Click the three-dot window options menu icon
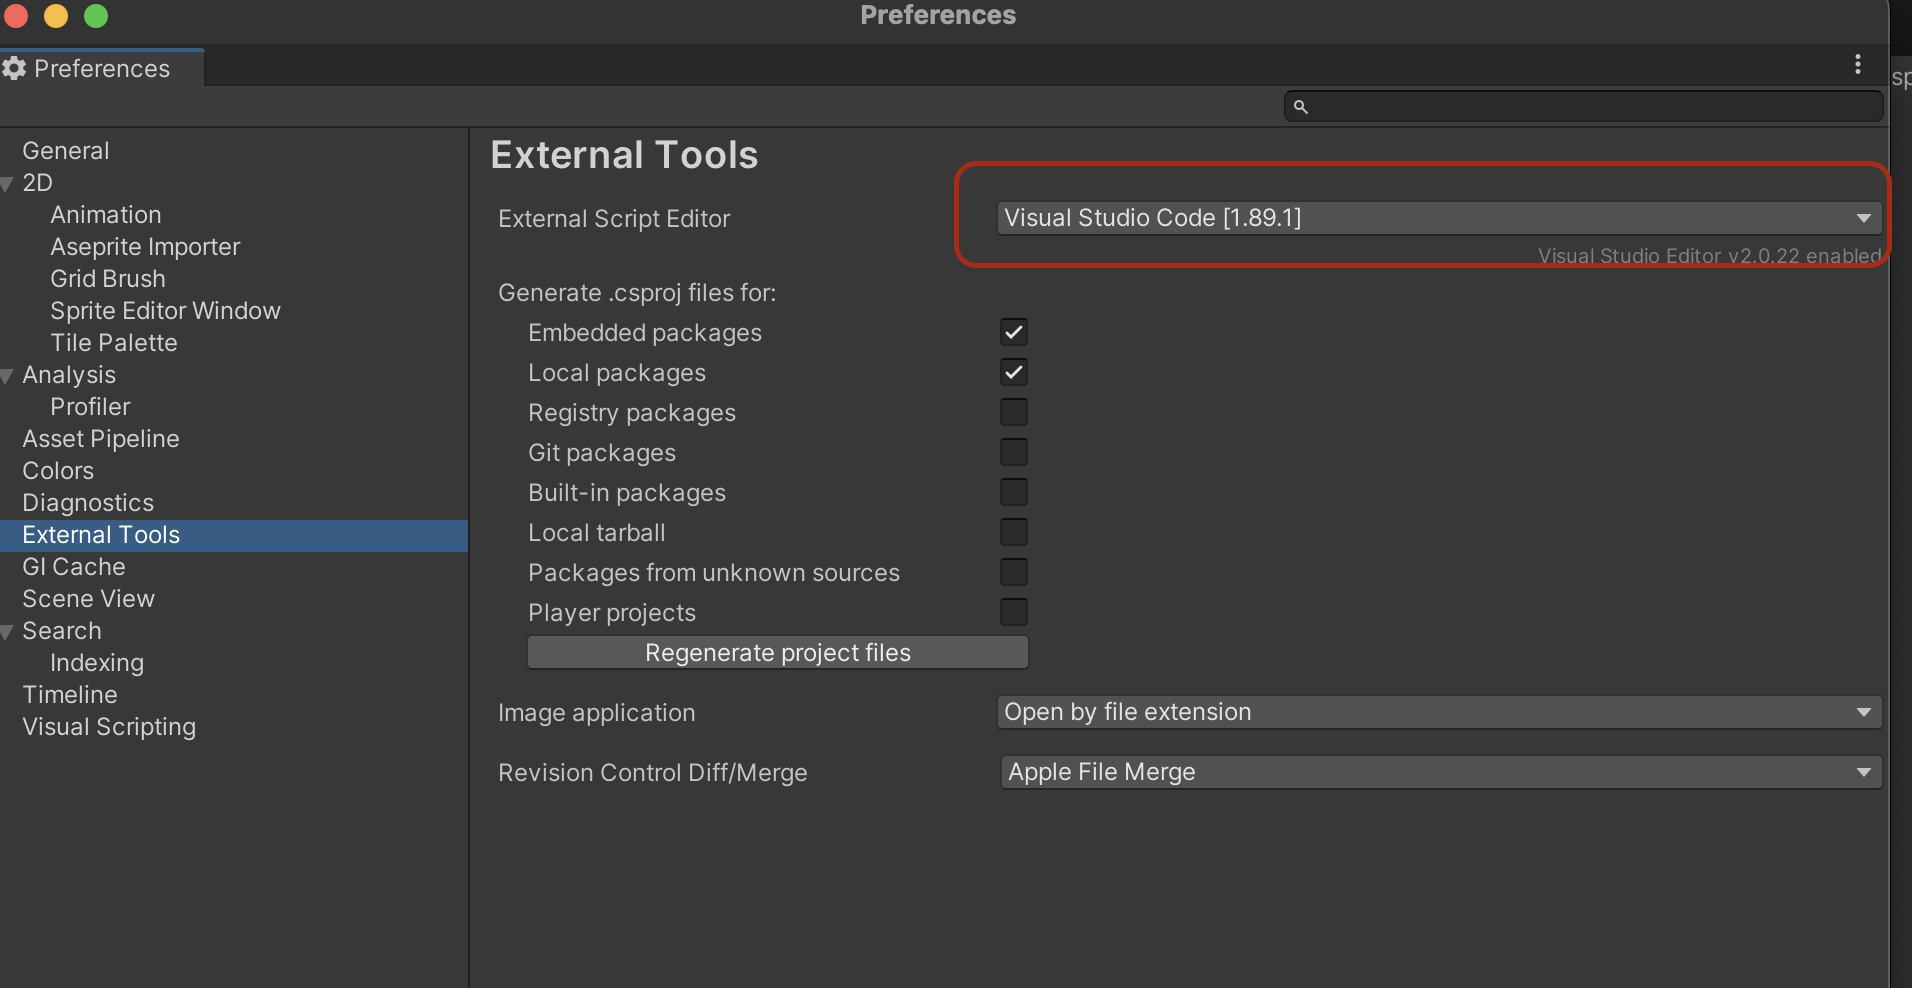 (x=1857, y=65)
